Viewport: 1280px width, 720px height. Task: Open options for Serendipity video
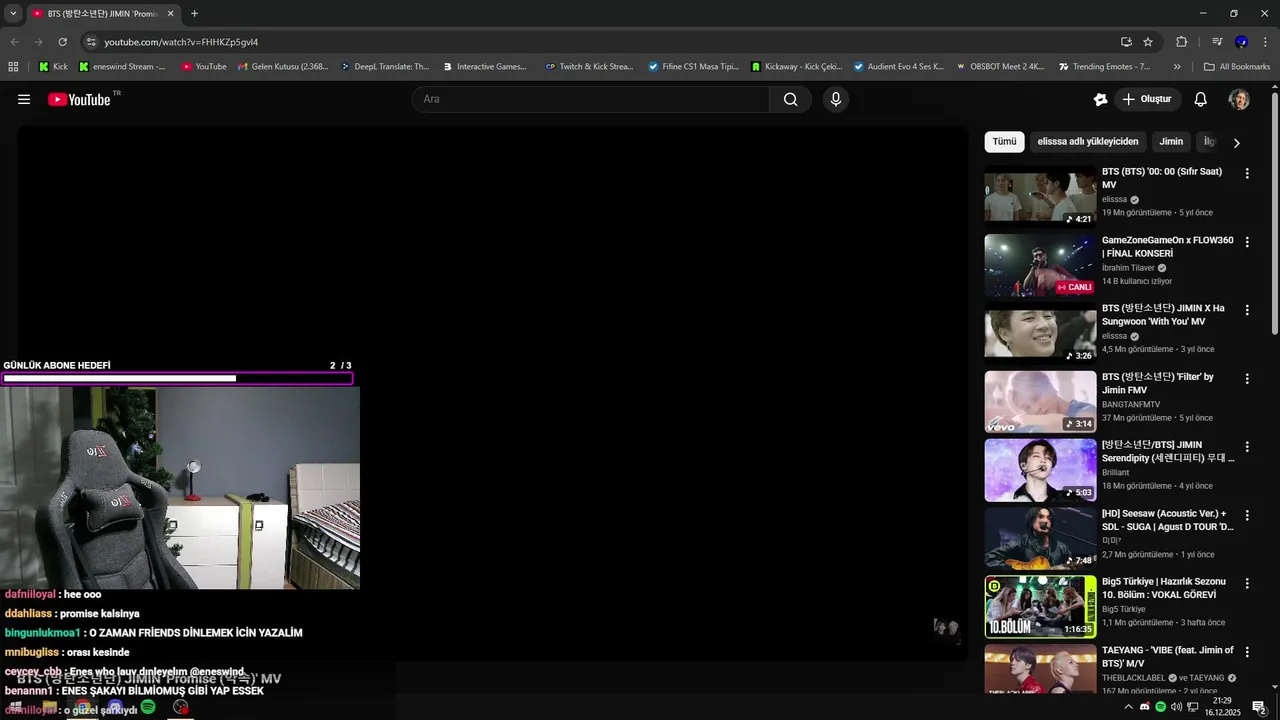click(1247, 447)
